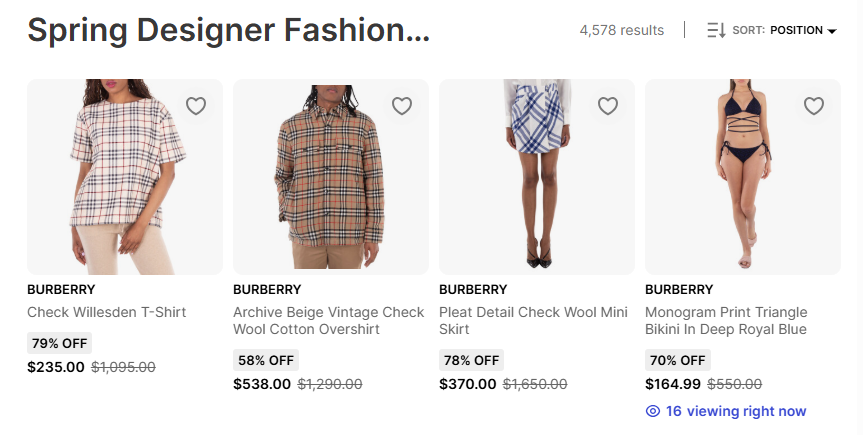Add Pleat Detail Mini Skirt to wishlist
The height and width of the screenshot is (435, 863).
608,106
